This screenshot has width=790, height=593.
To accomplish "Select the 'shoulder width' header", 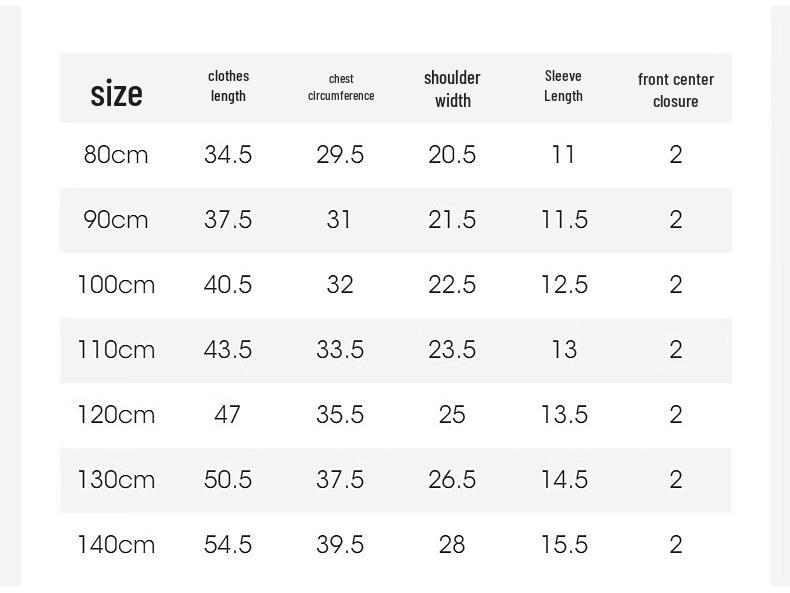I will pyautogui.click(x=452, y=89).
